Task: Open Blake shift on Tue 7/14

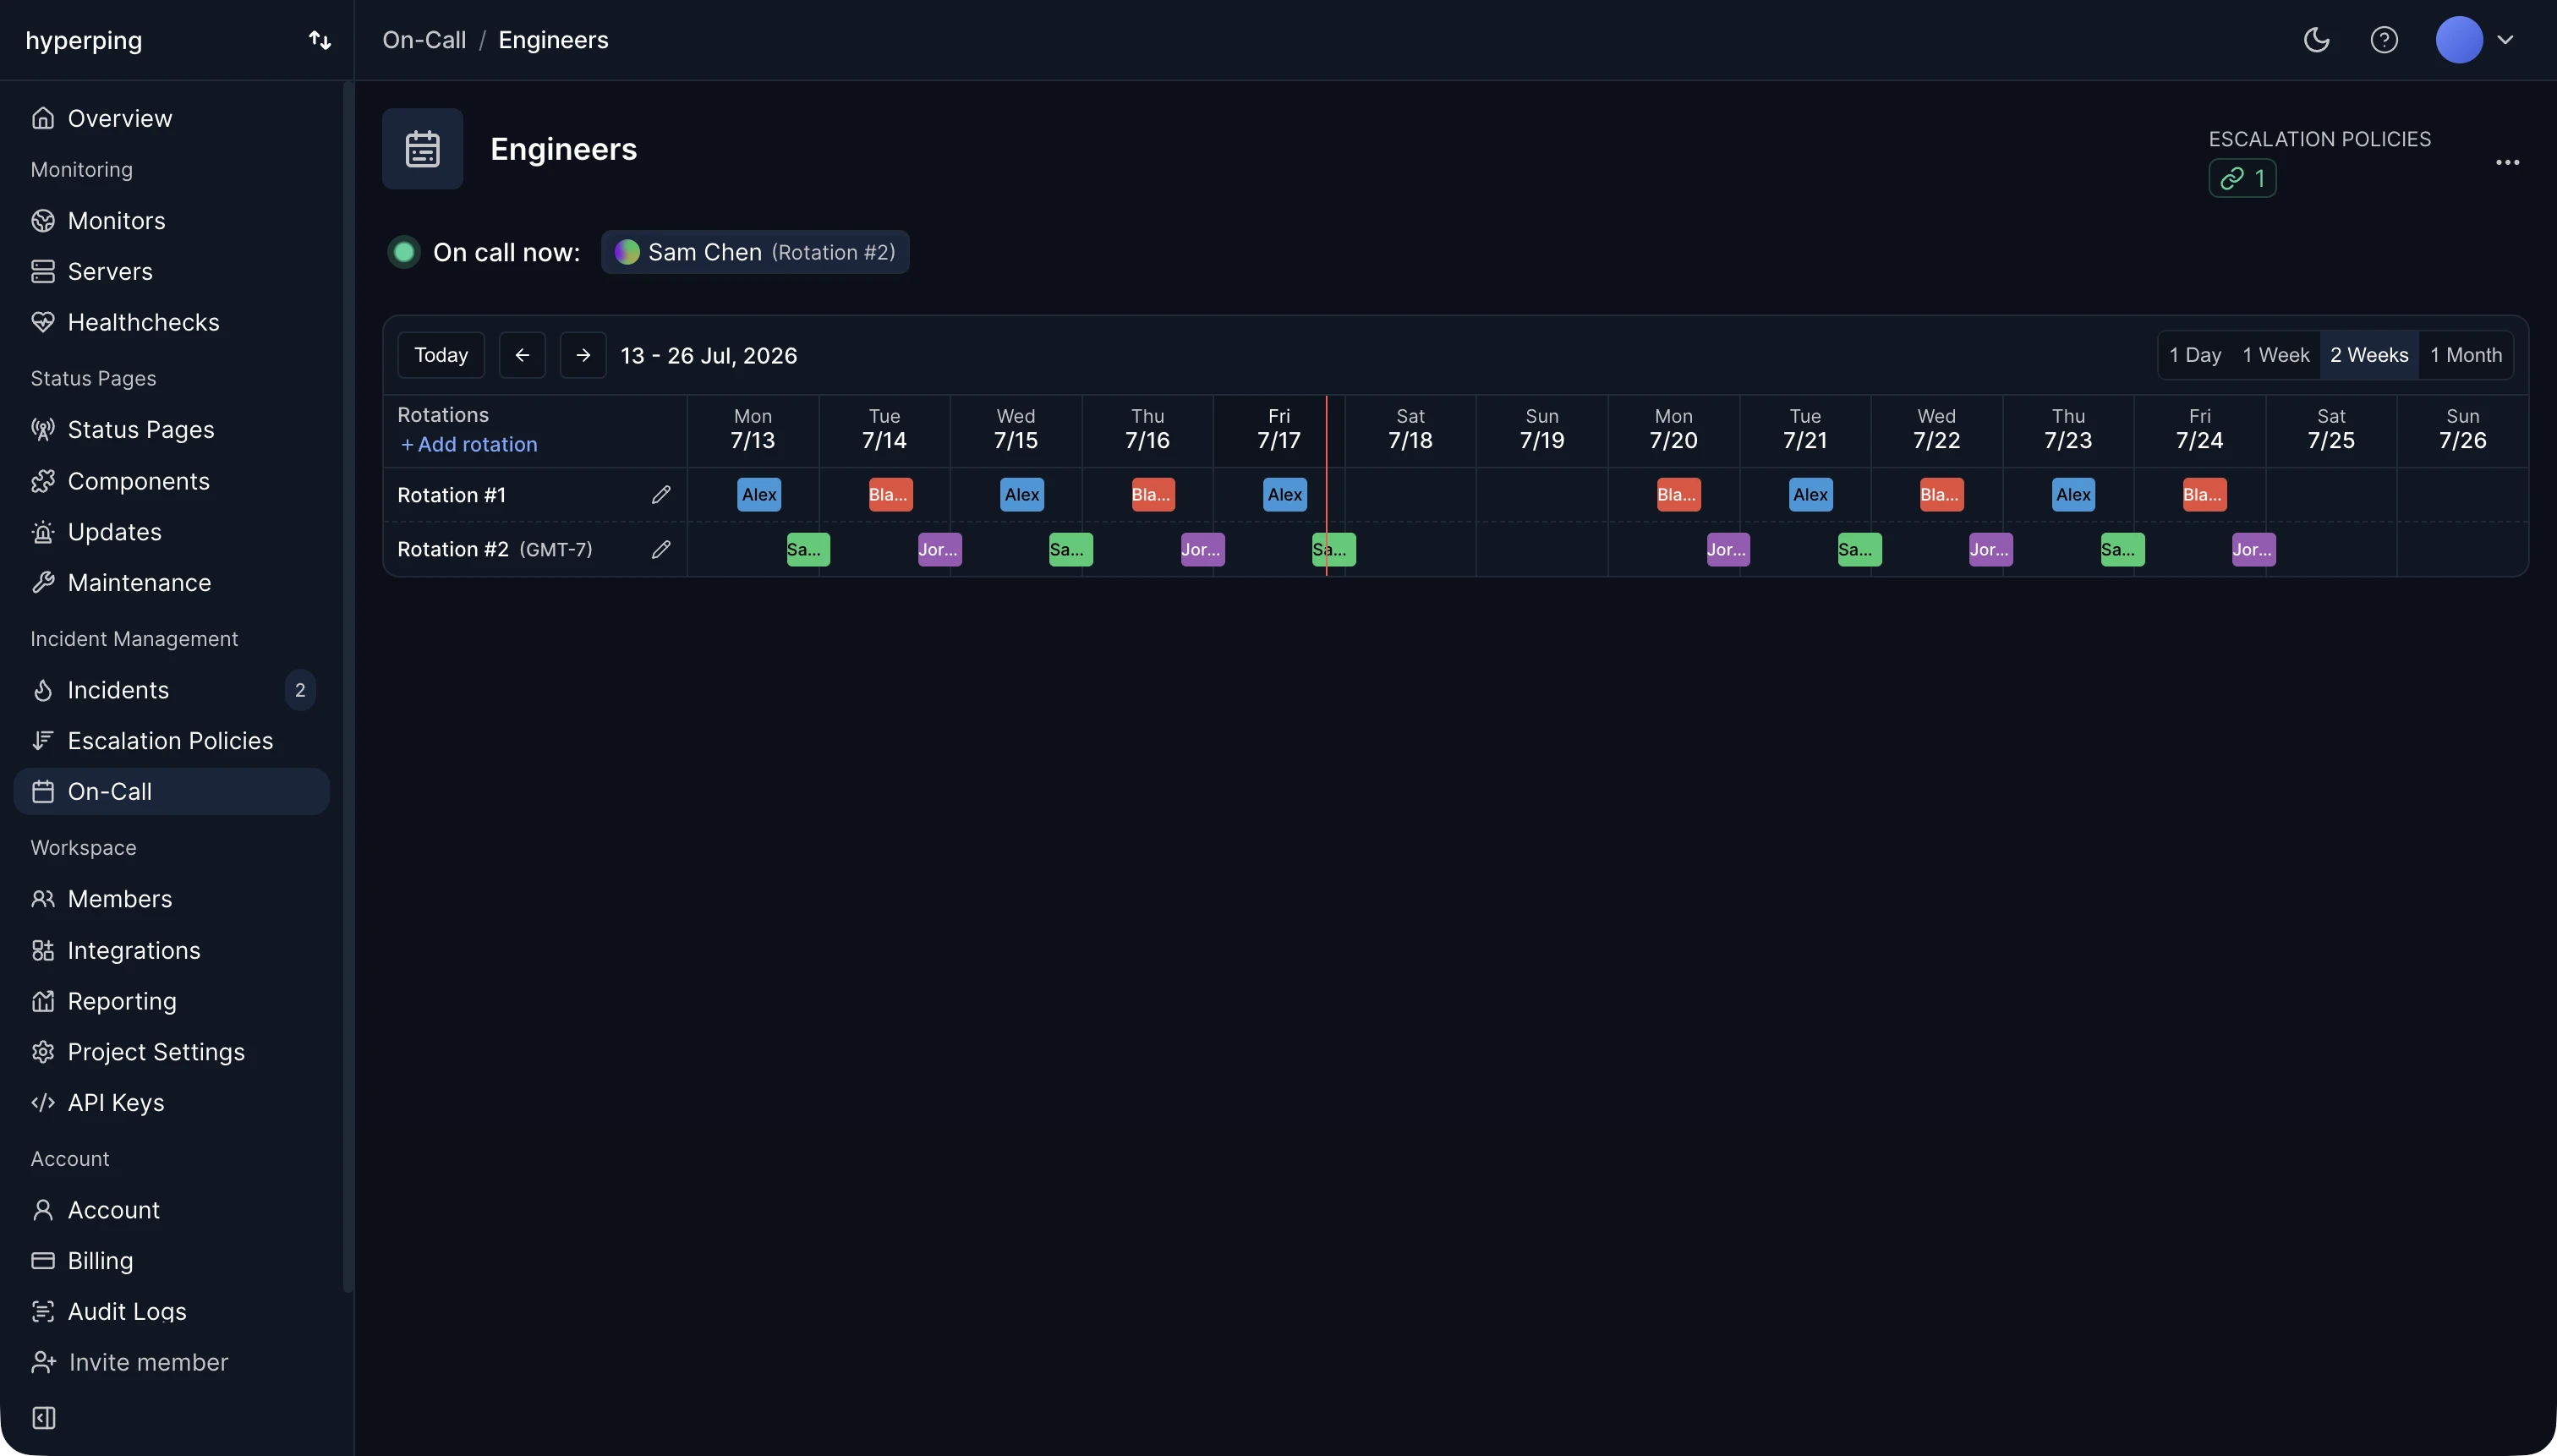Action: [890, 495]
